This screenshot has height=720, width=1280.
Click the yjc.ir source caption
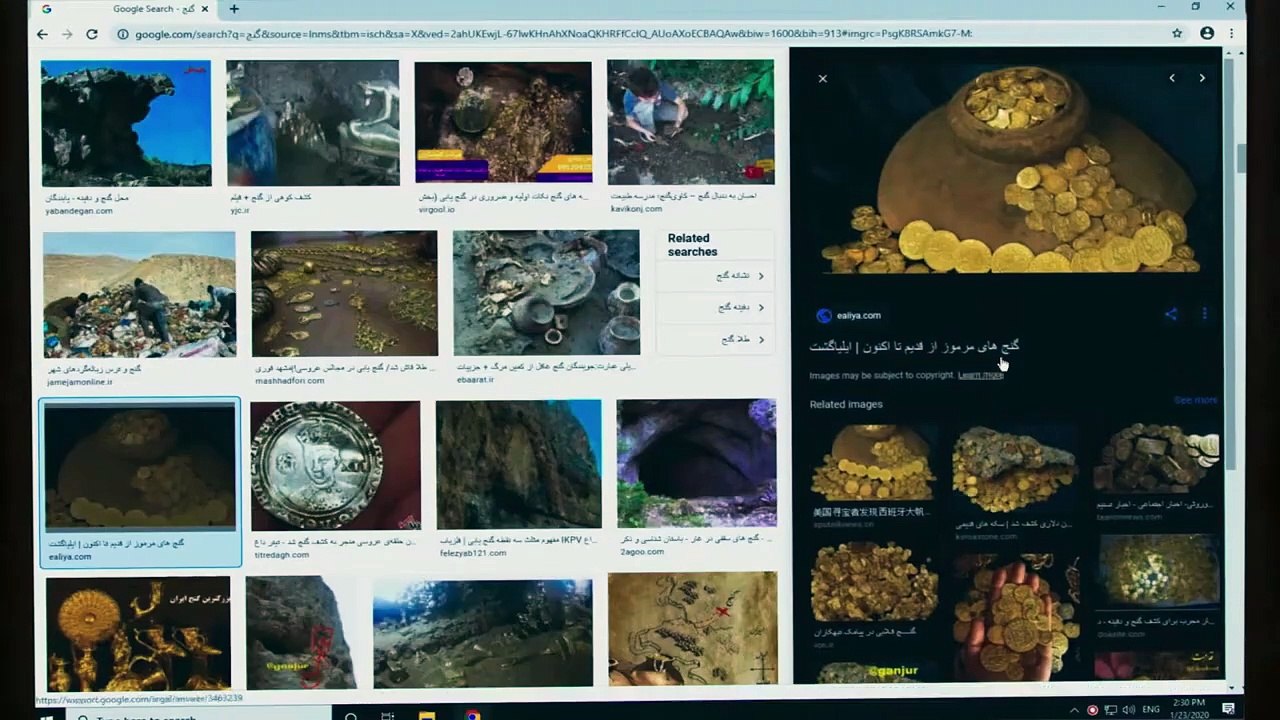tap(238, 211)
